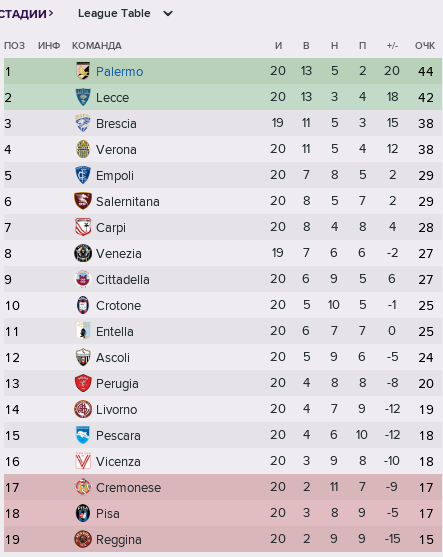Click the Vicenza club badge
The height and width of the screenshot is (557, 443).
(x=83, y=461)
